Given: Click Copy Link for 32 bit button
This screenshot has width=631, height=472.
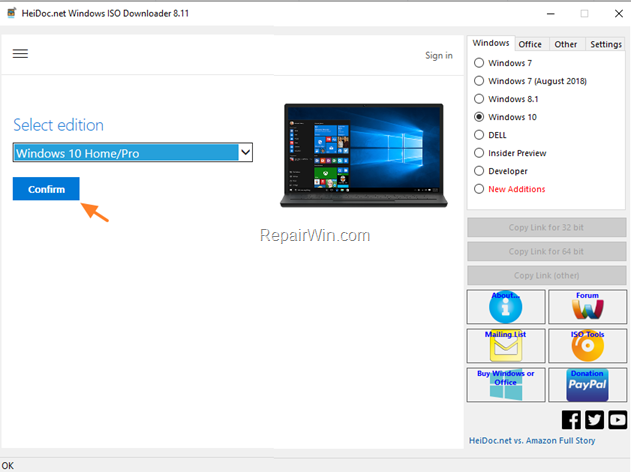Looking at the screenshot, I should (546, 227).
